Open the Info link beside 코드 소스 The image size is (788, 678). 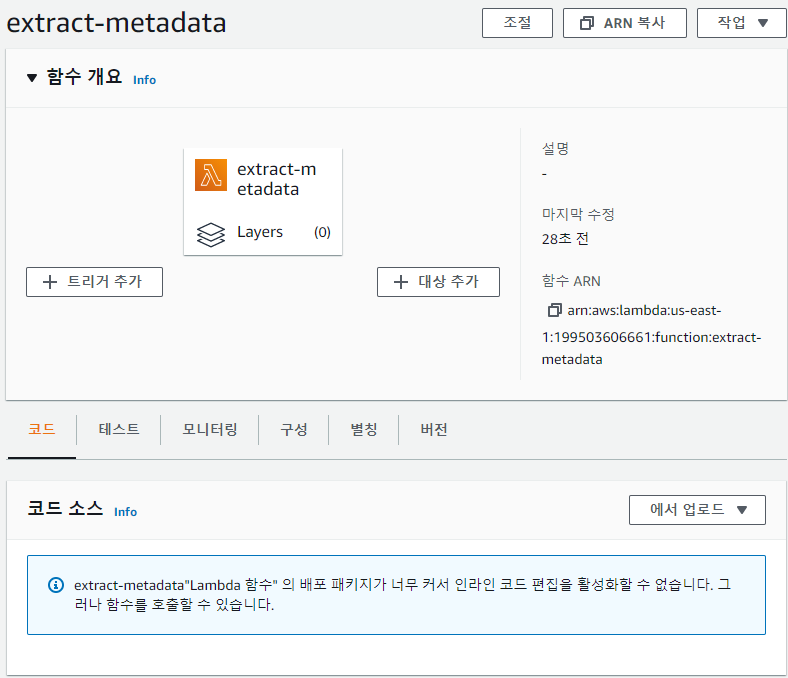tap(125, 512)
